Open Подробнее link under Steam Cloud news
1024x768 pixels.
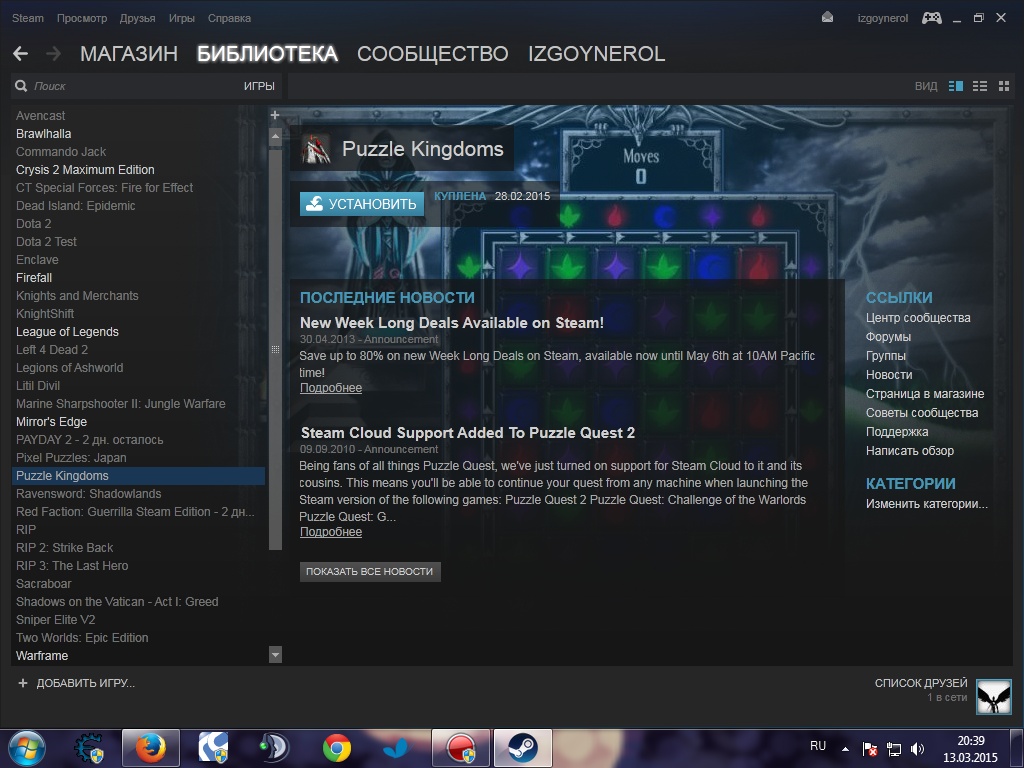330,532
